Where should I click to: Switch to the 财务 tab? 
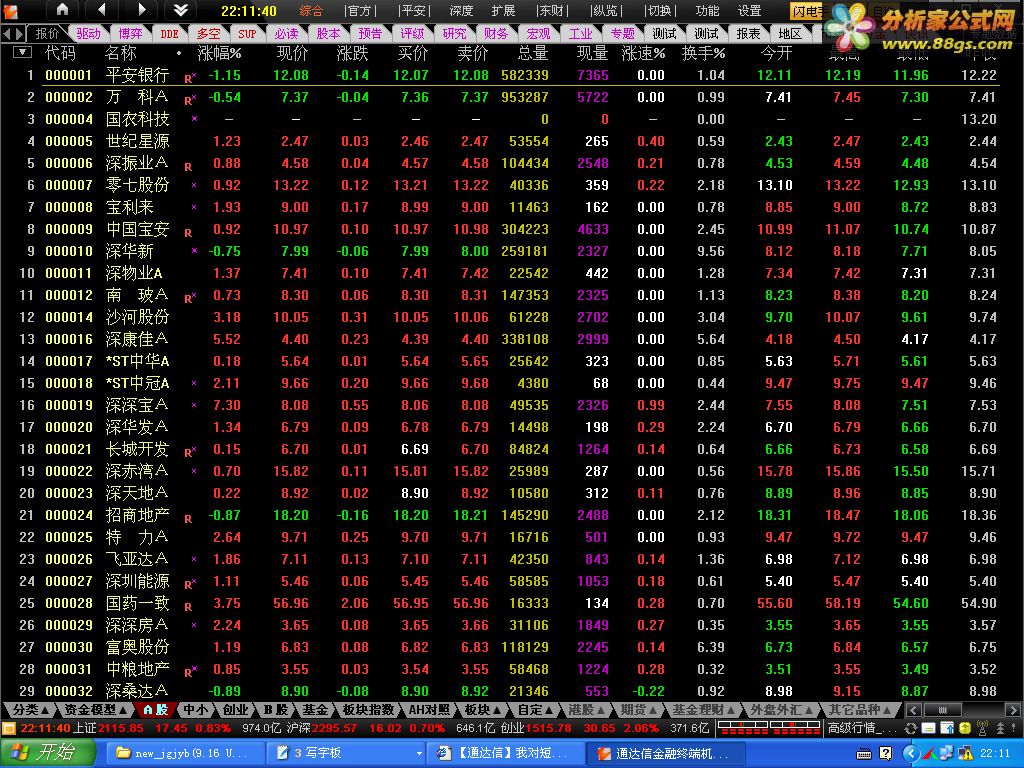496,33
